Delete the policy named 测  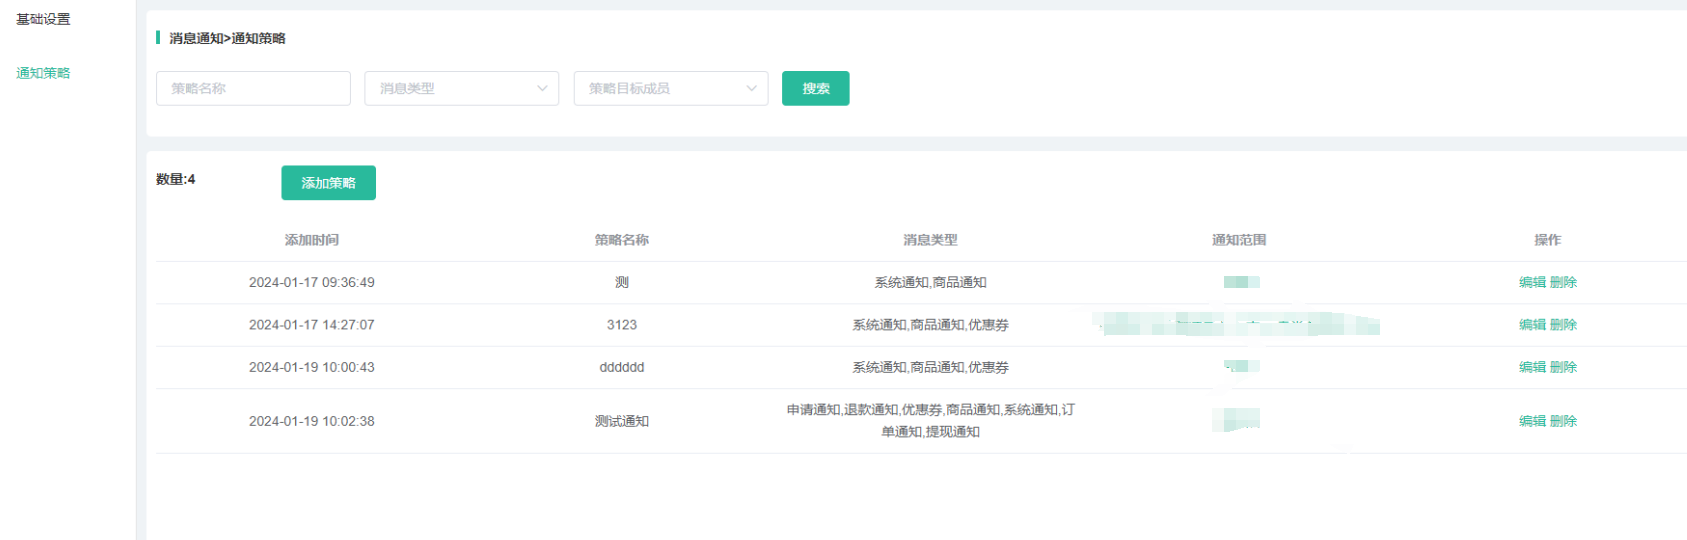[1563, 282]
